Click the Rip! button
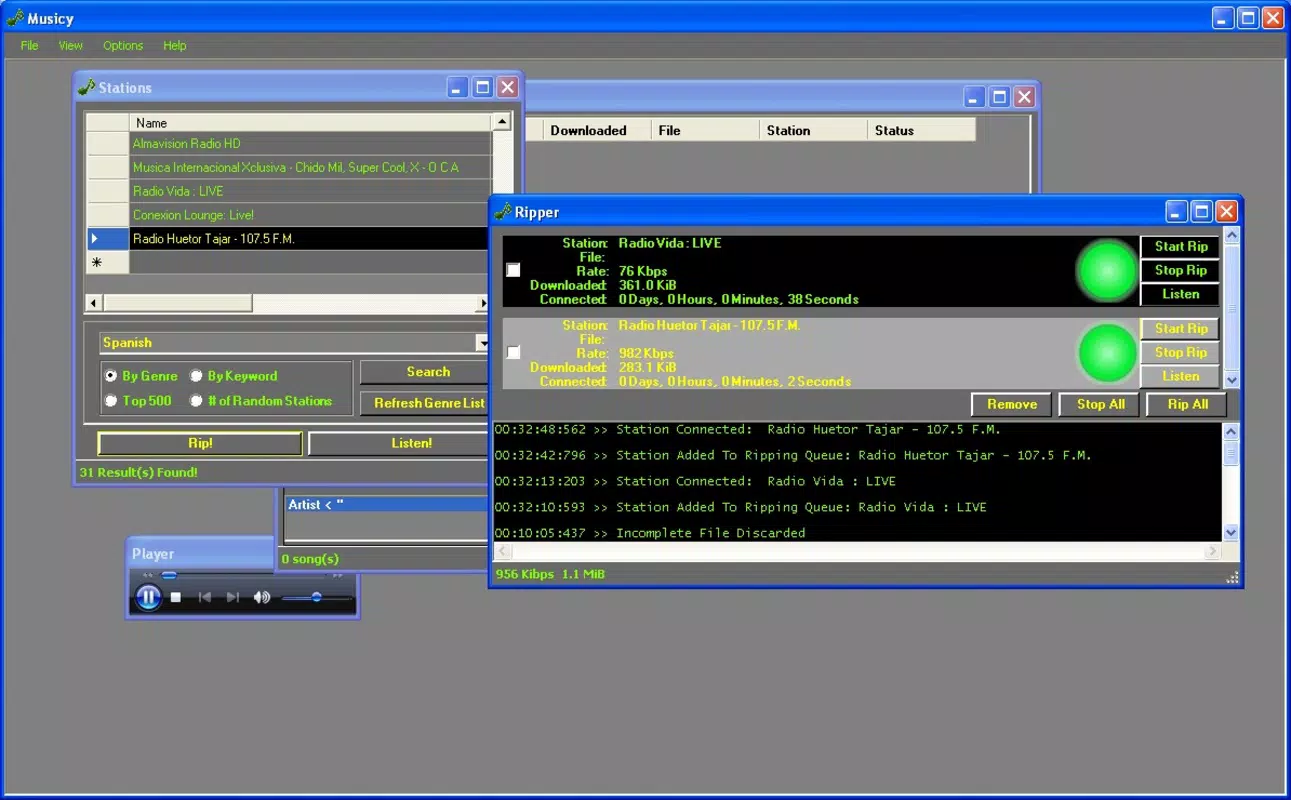The width and height of the screenshot is (1291, 800). [x=200, y=443]
